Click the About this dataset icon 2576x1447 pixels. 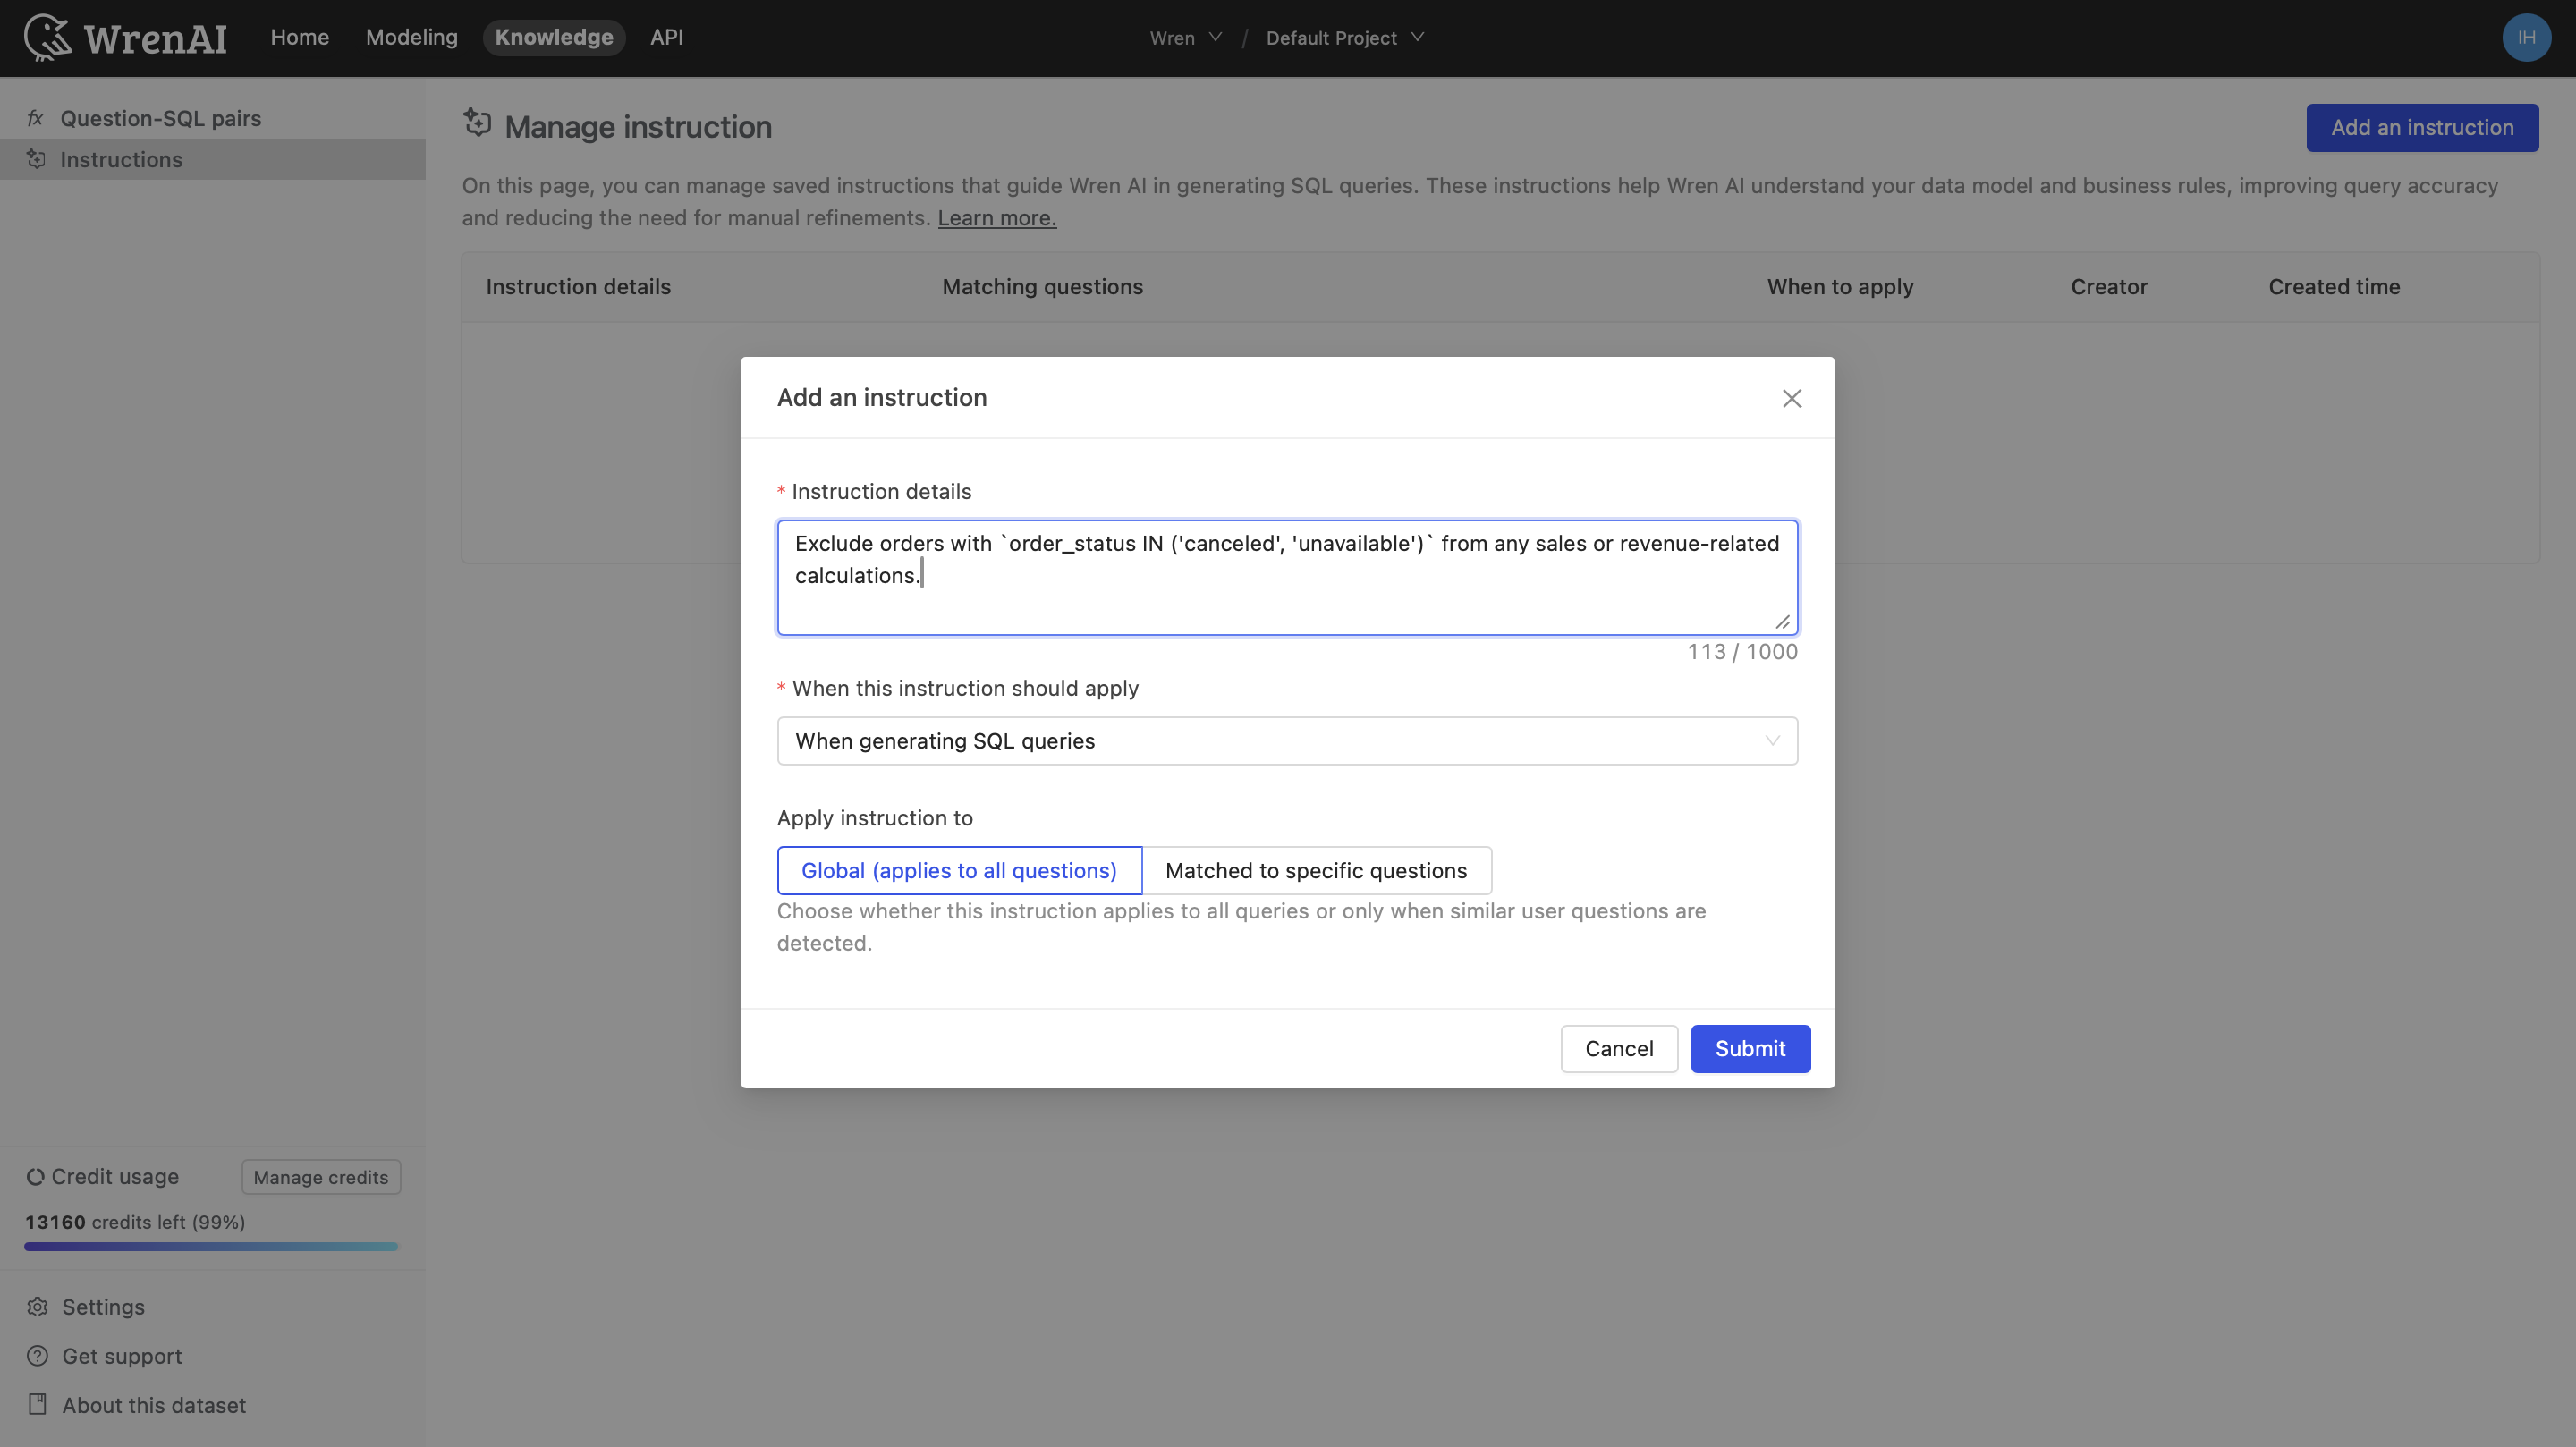[x=36, y=1404]
